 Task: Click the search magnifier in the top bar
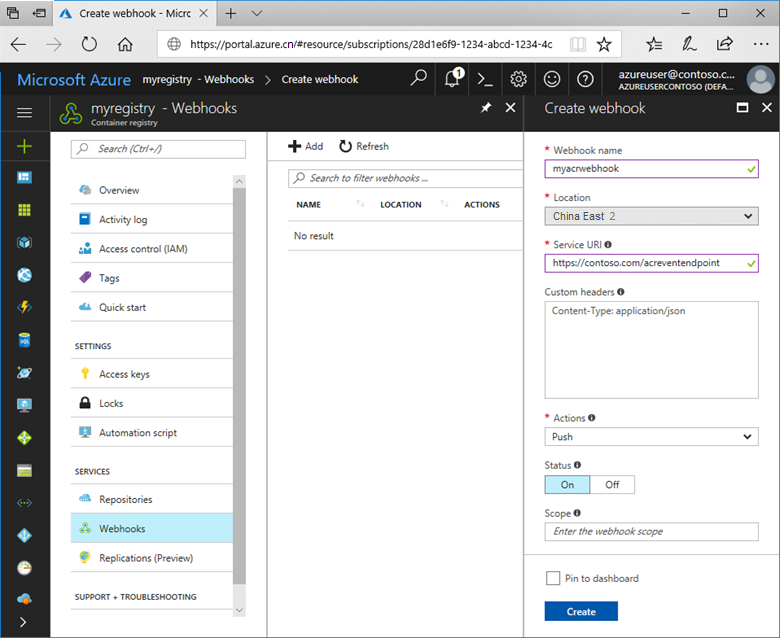tap(419, 79)
